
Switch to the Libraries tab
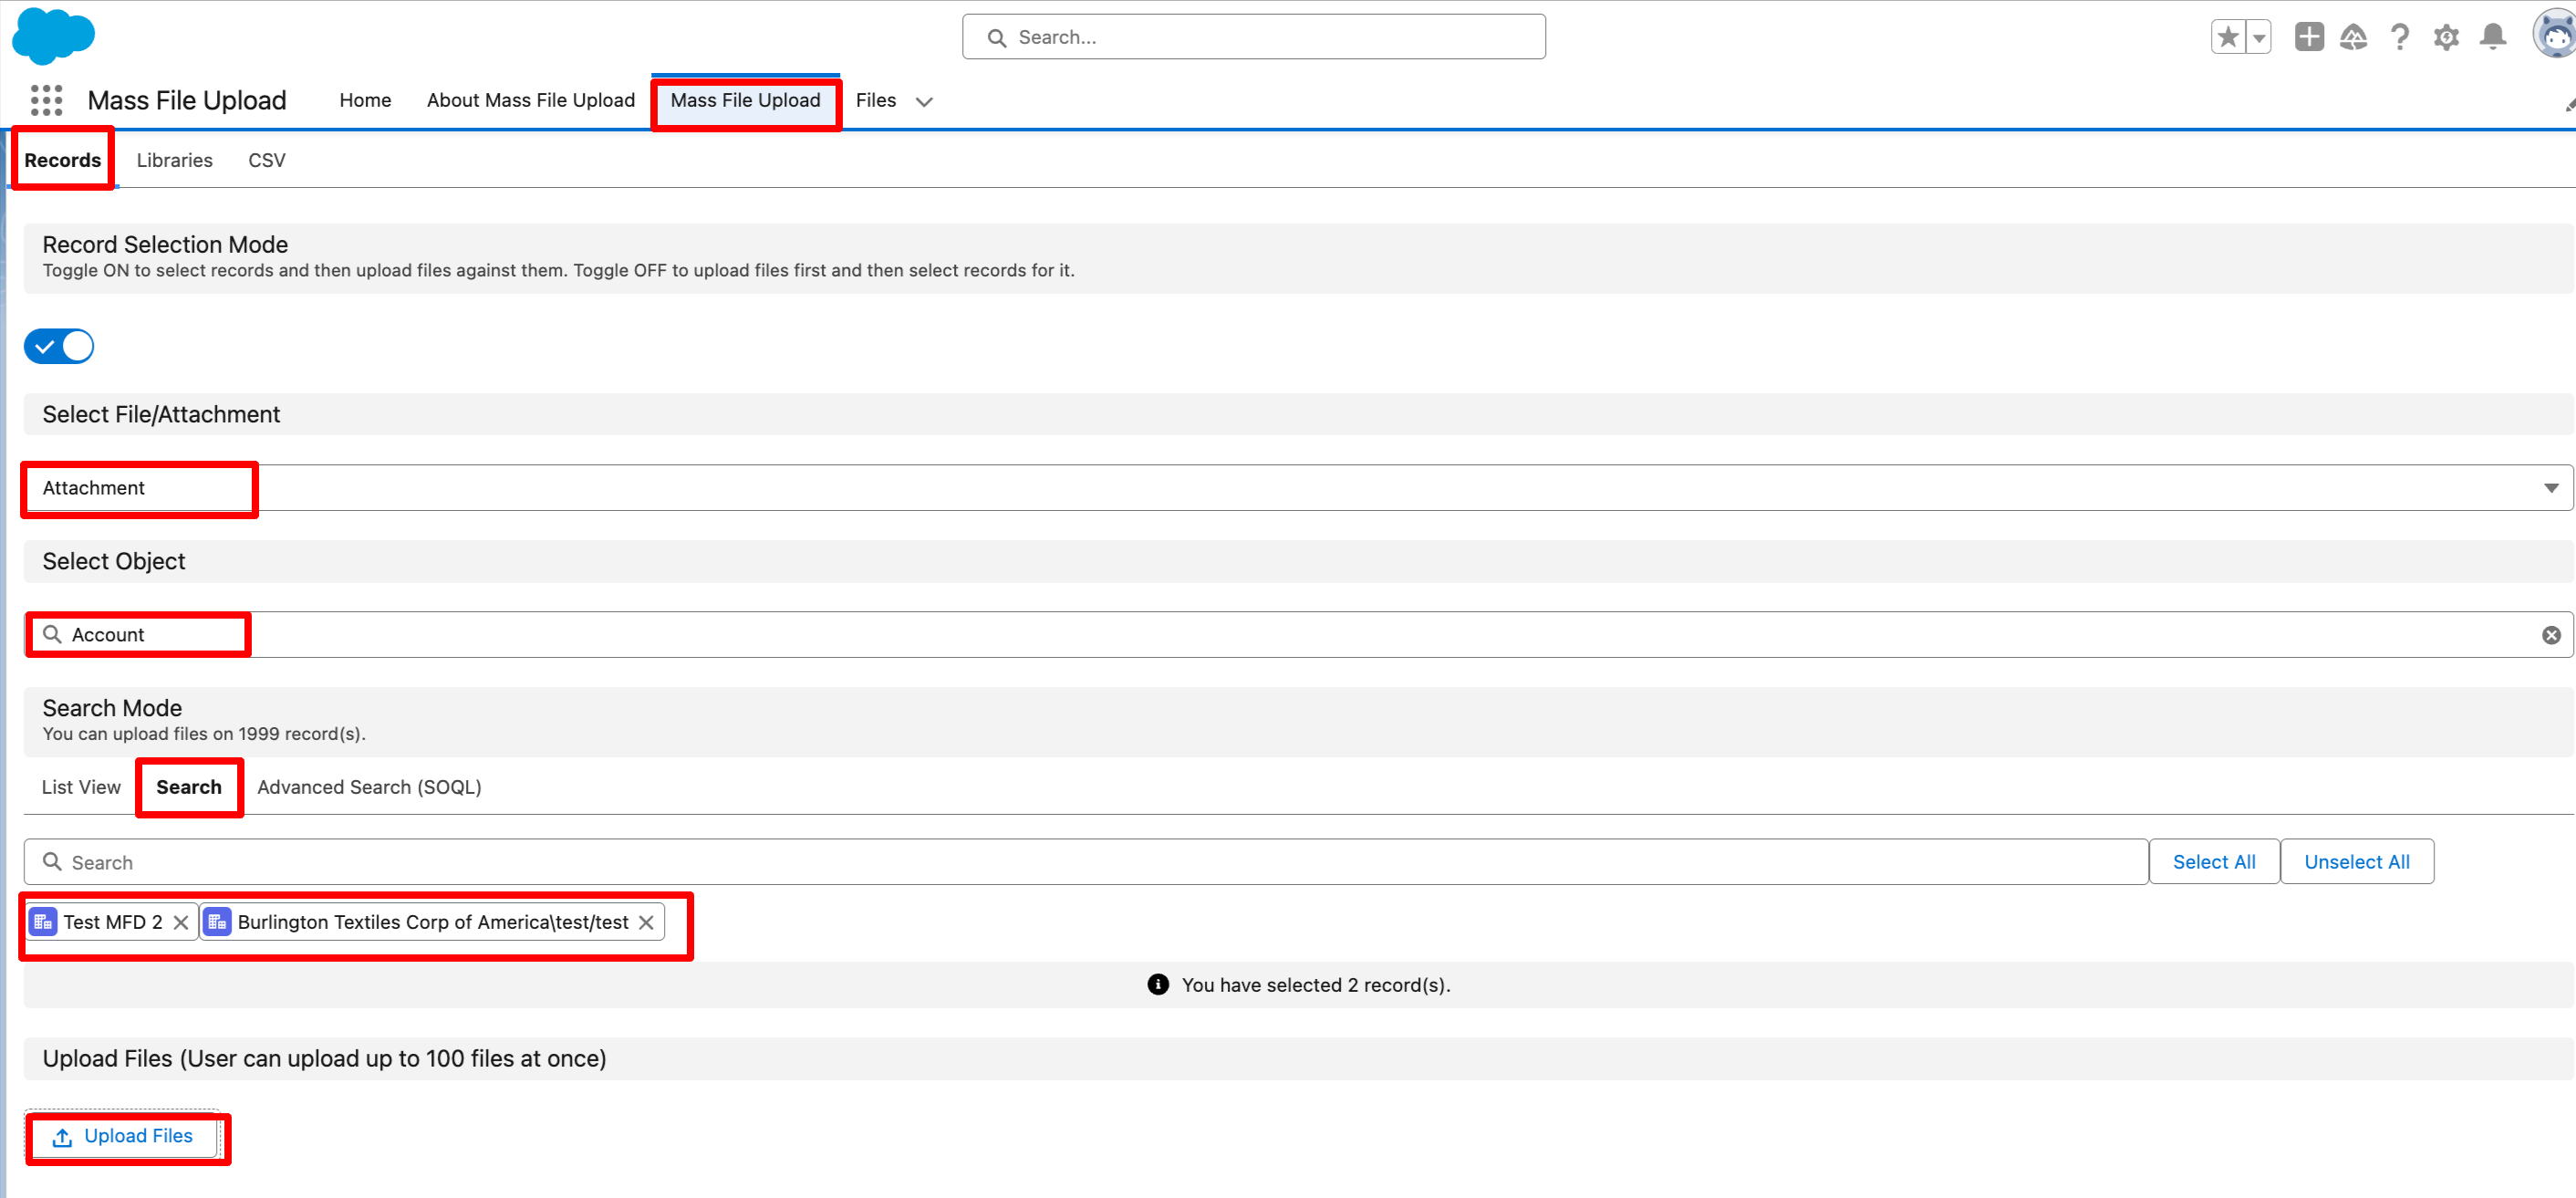pyautogui.click(x=174, y=160)
